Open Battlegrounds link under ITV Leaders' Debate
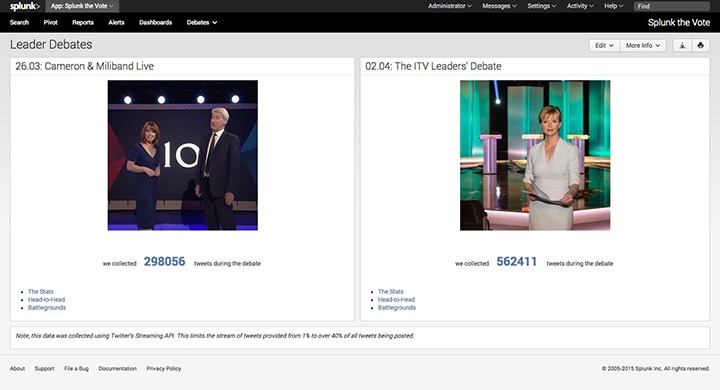 (397, 308)
